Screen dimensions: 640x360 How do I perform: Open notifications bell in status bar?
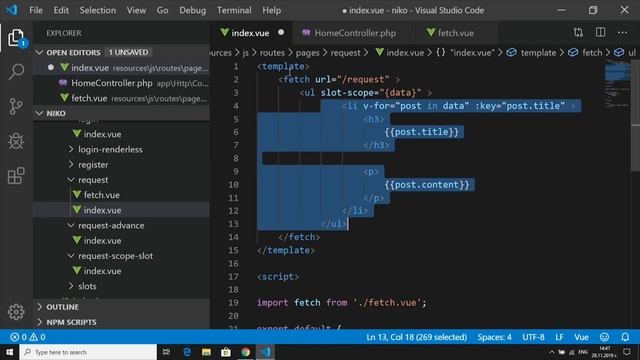coord(625,337)
